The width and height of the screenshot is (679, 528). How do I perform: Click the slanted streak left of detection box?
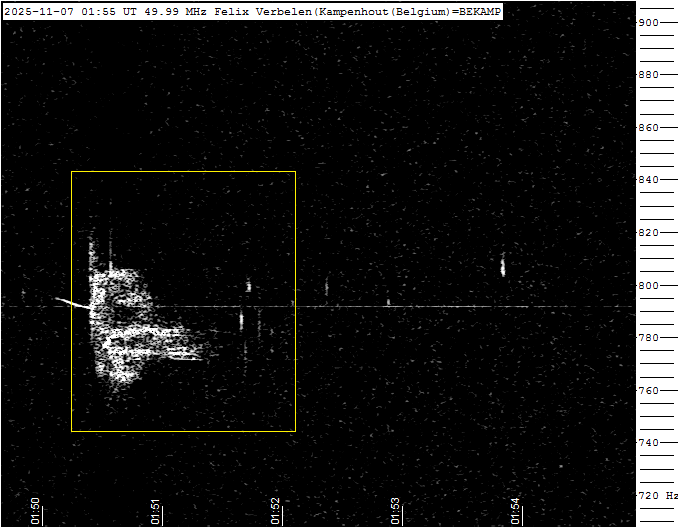(x=70, y=302)
